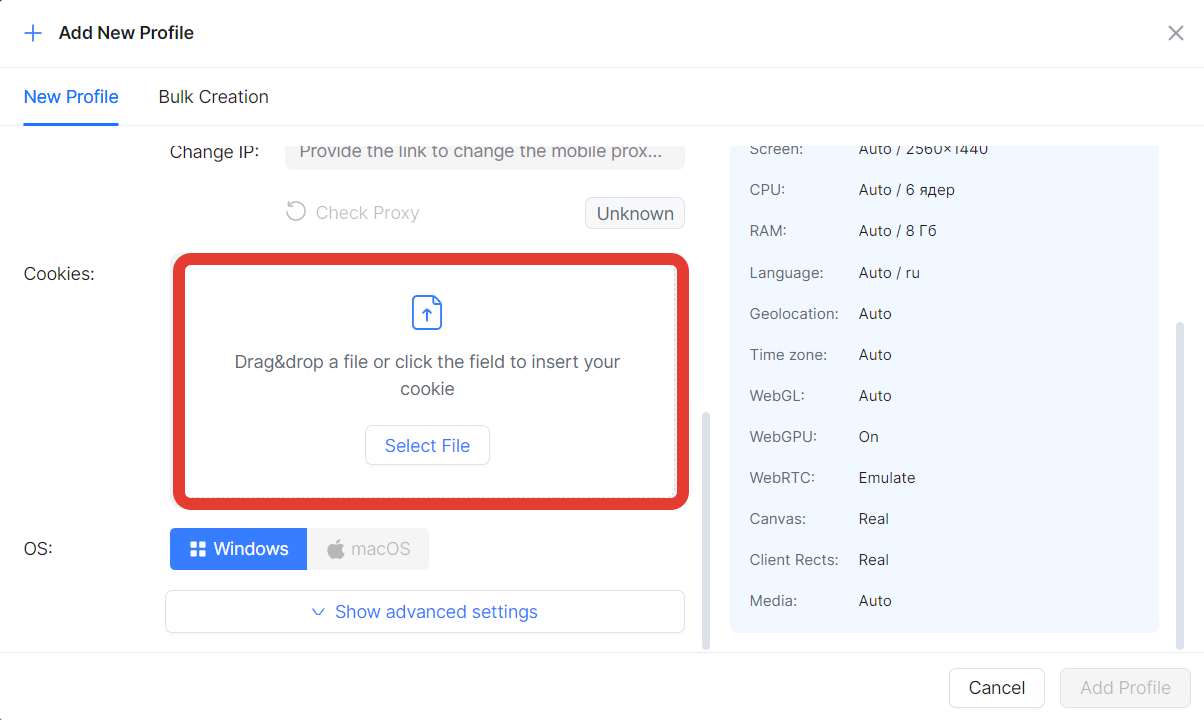Screen dimensions: 1204x720
Task: Click the Check Proxy refresh icon
Action: tap(295, 212)
